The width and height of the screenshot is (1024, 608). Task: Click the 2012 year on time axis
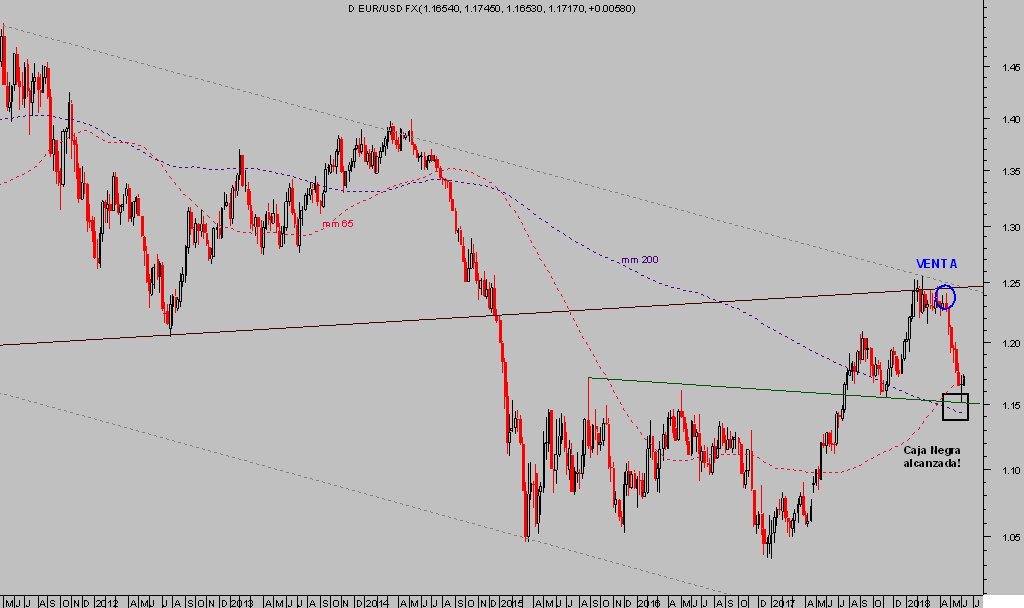(x=108, y=603)
